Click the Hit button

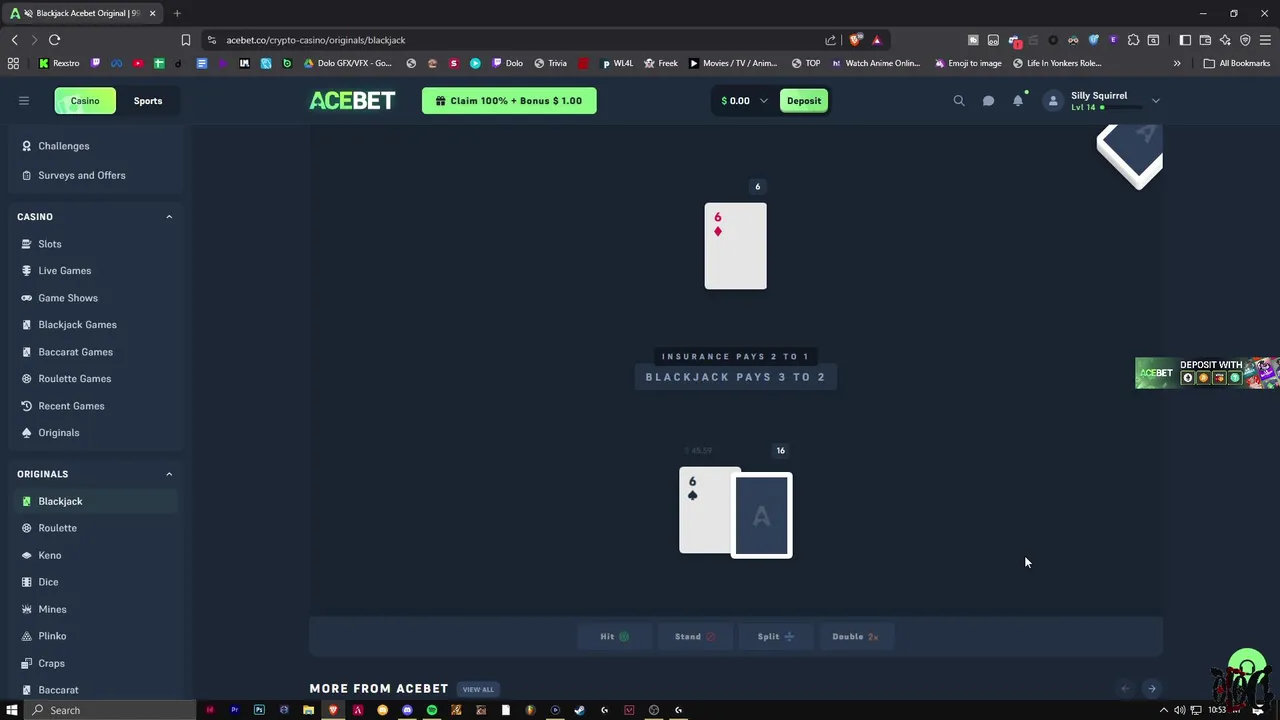(x=614, y=637)
